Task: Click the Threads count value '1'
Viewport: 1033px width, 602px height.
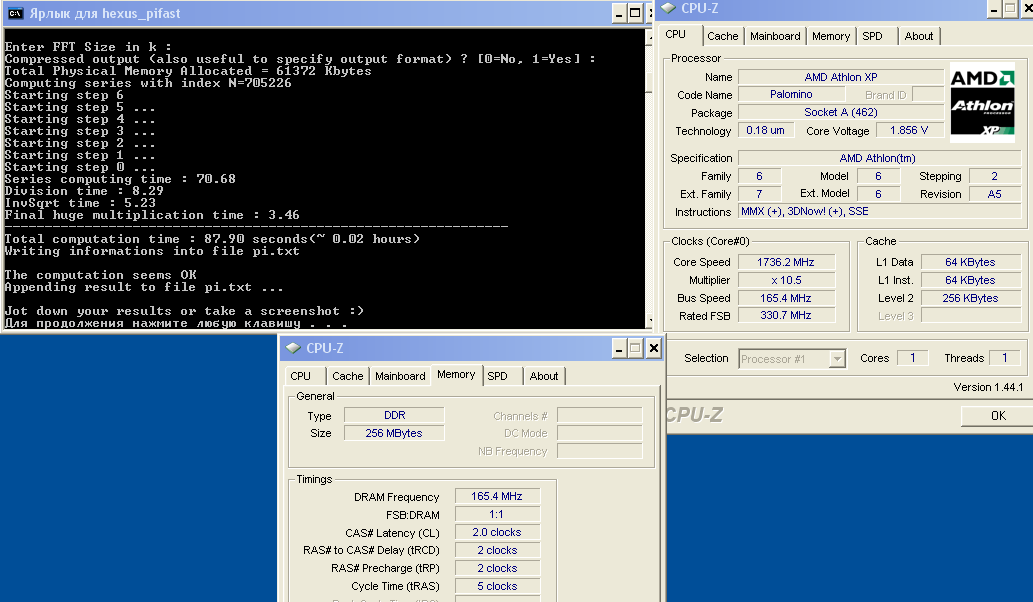Action: tap(1005, 358)
